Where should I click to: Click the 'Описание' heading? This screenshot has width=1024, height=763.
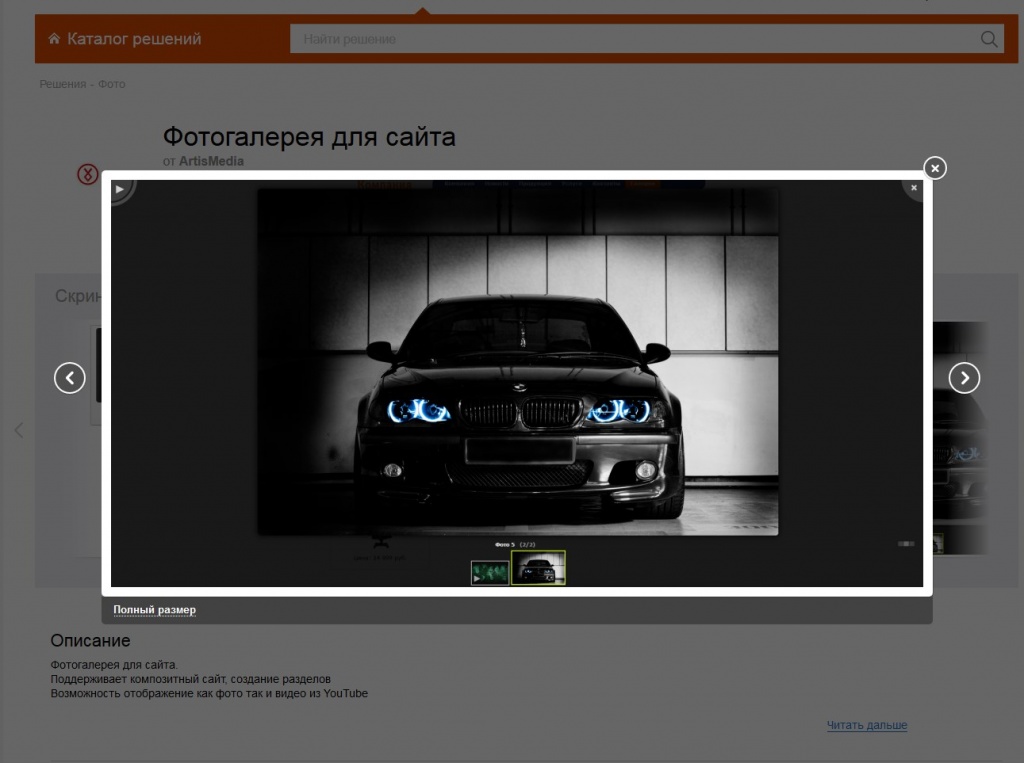coord(90,641)
